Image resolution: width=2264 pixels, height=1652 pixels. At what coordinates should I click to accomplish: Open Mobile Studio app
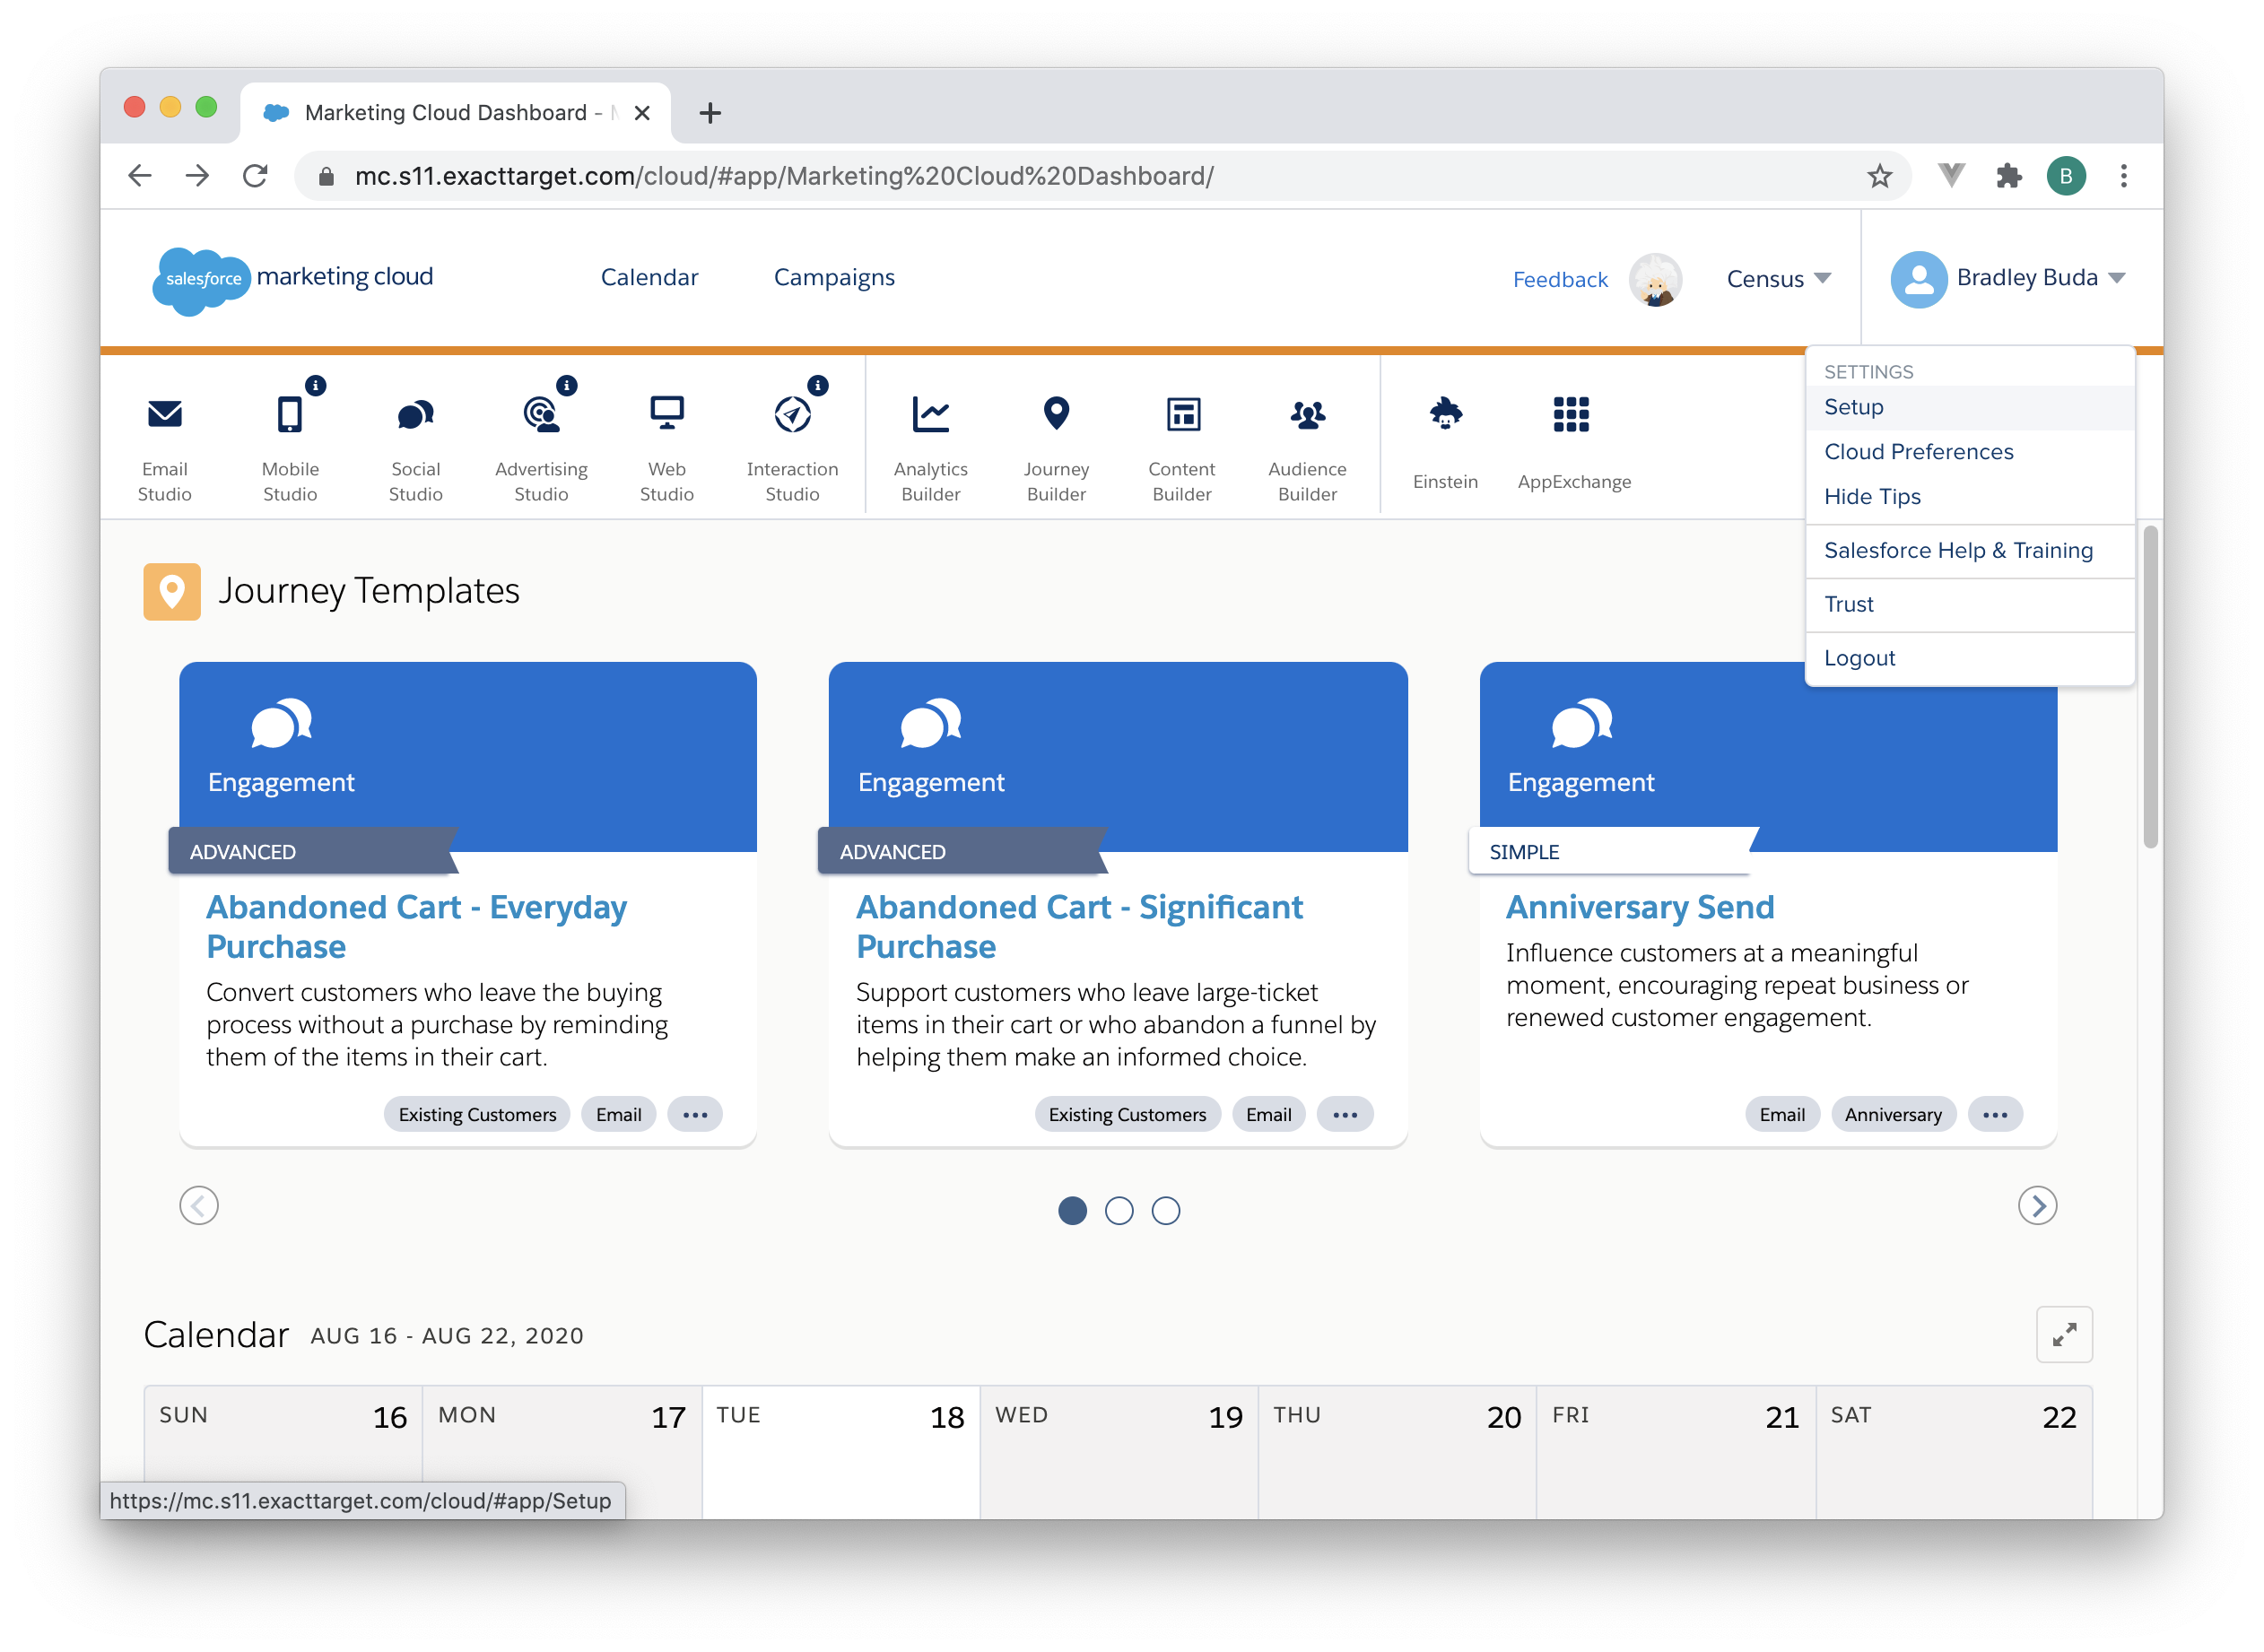coord(290,414)
